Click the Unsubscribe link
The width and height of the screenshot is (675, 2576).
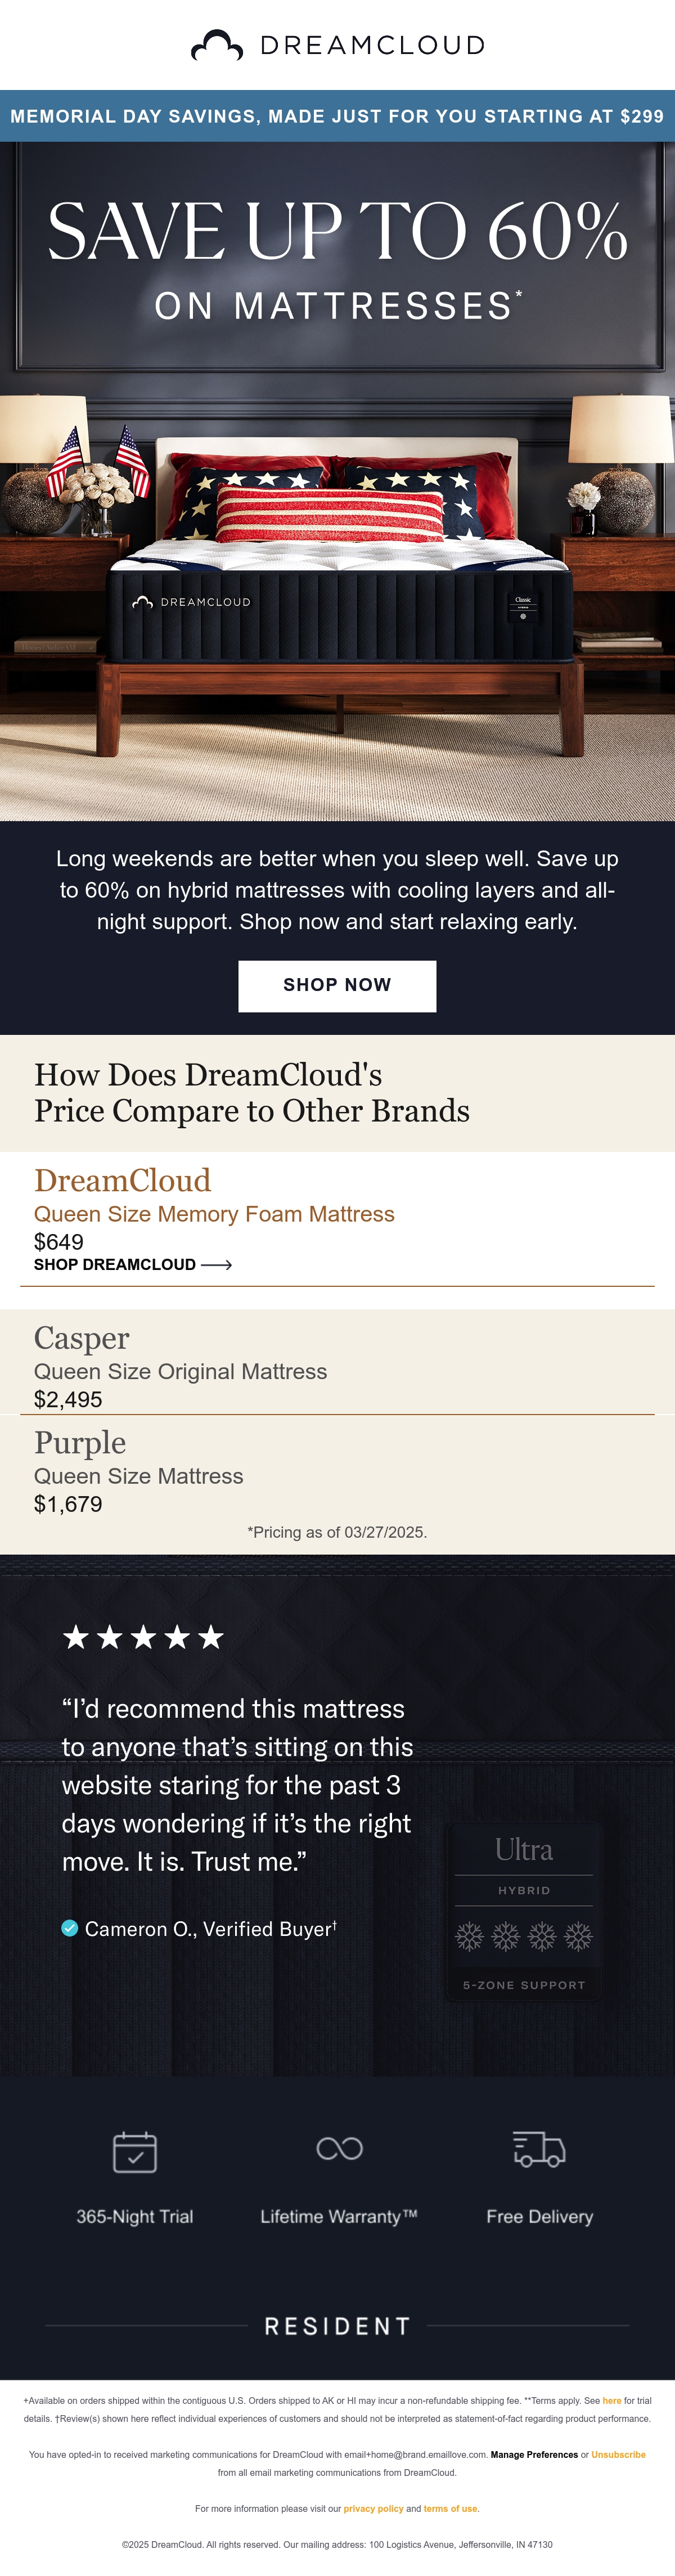[618, 2454]
